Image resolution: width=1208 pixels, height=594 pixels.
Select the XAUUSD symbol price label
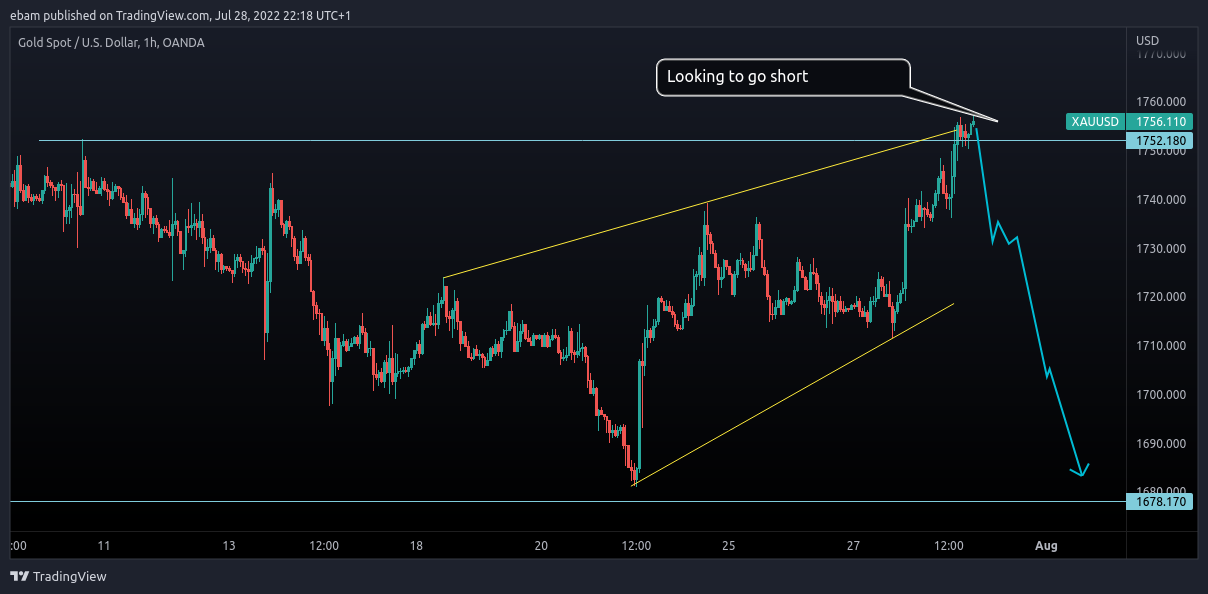pyautogui.click(x=1096, y=122)
